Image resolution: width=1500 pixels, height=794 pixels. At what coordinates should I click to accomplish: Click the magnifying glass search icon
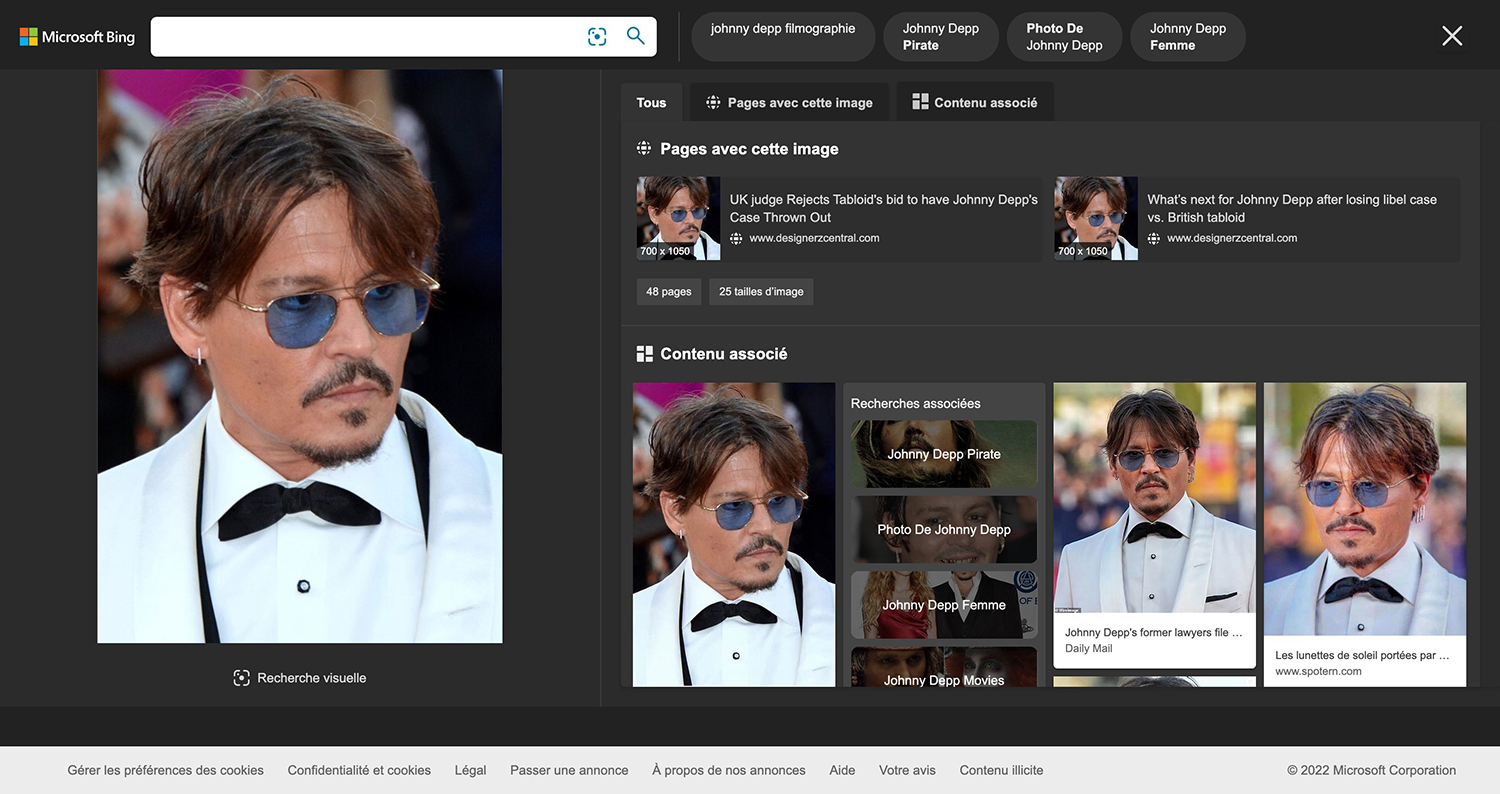coord(636,36)
